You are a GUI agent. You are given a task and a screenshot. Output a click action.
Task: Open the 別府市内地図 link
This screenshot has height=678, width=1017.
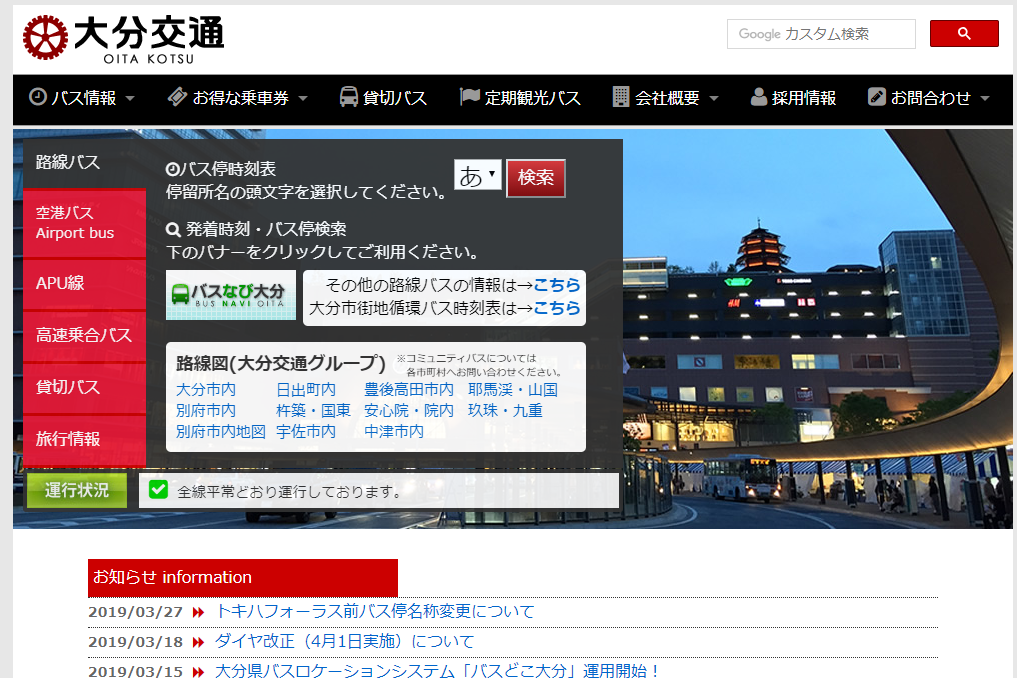tap(221, 431)
